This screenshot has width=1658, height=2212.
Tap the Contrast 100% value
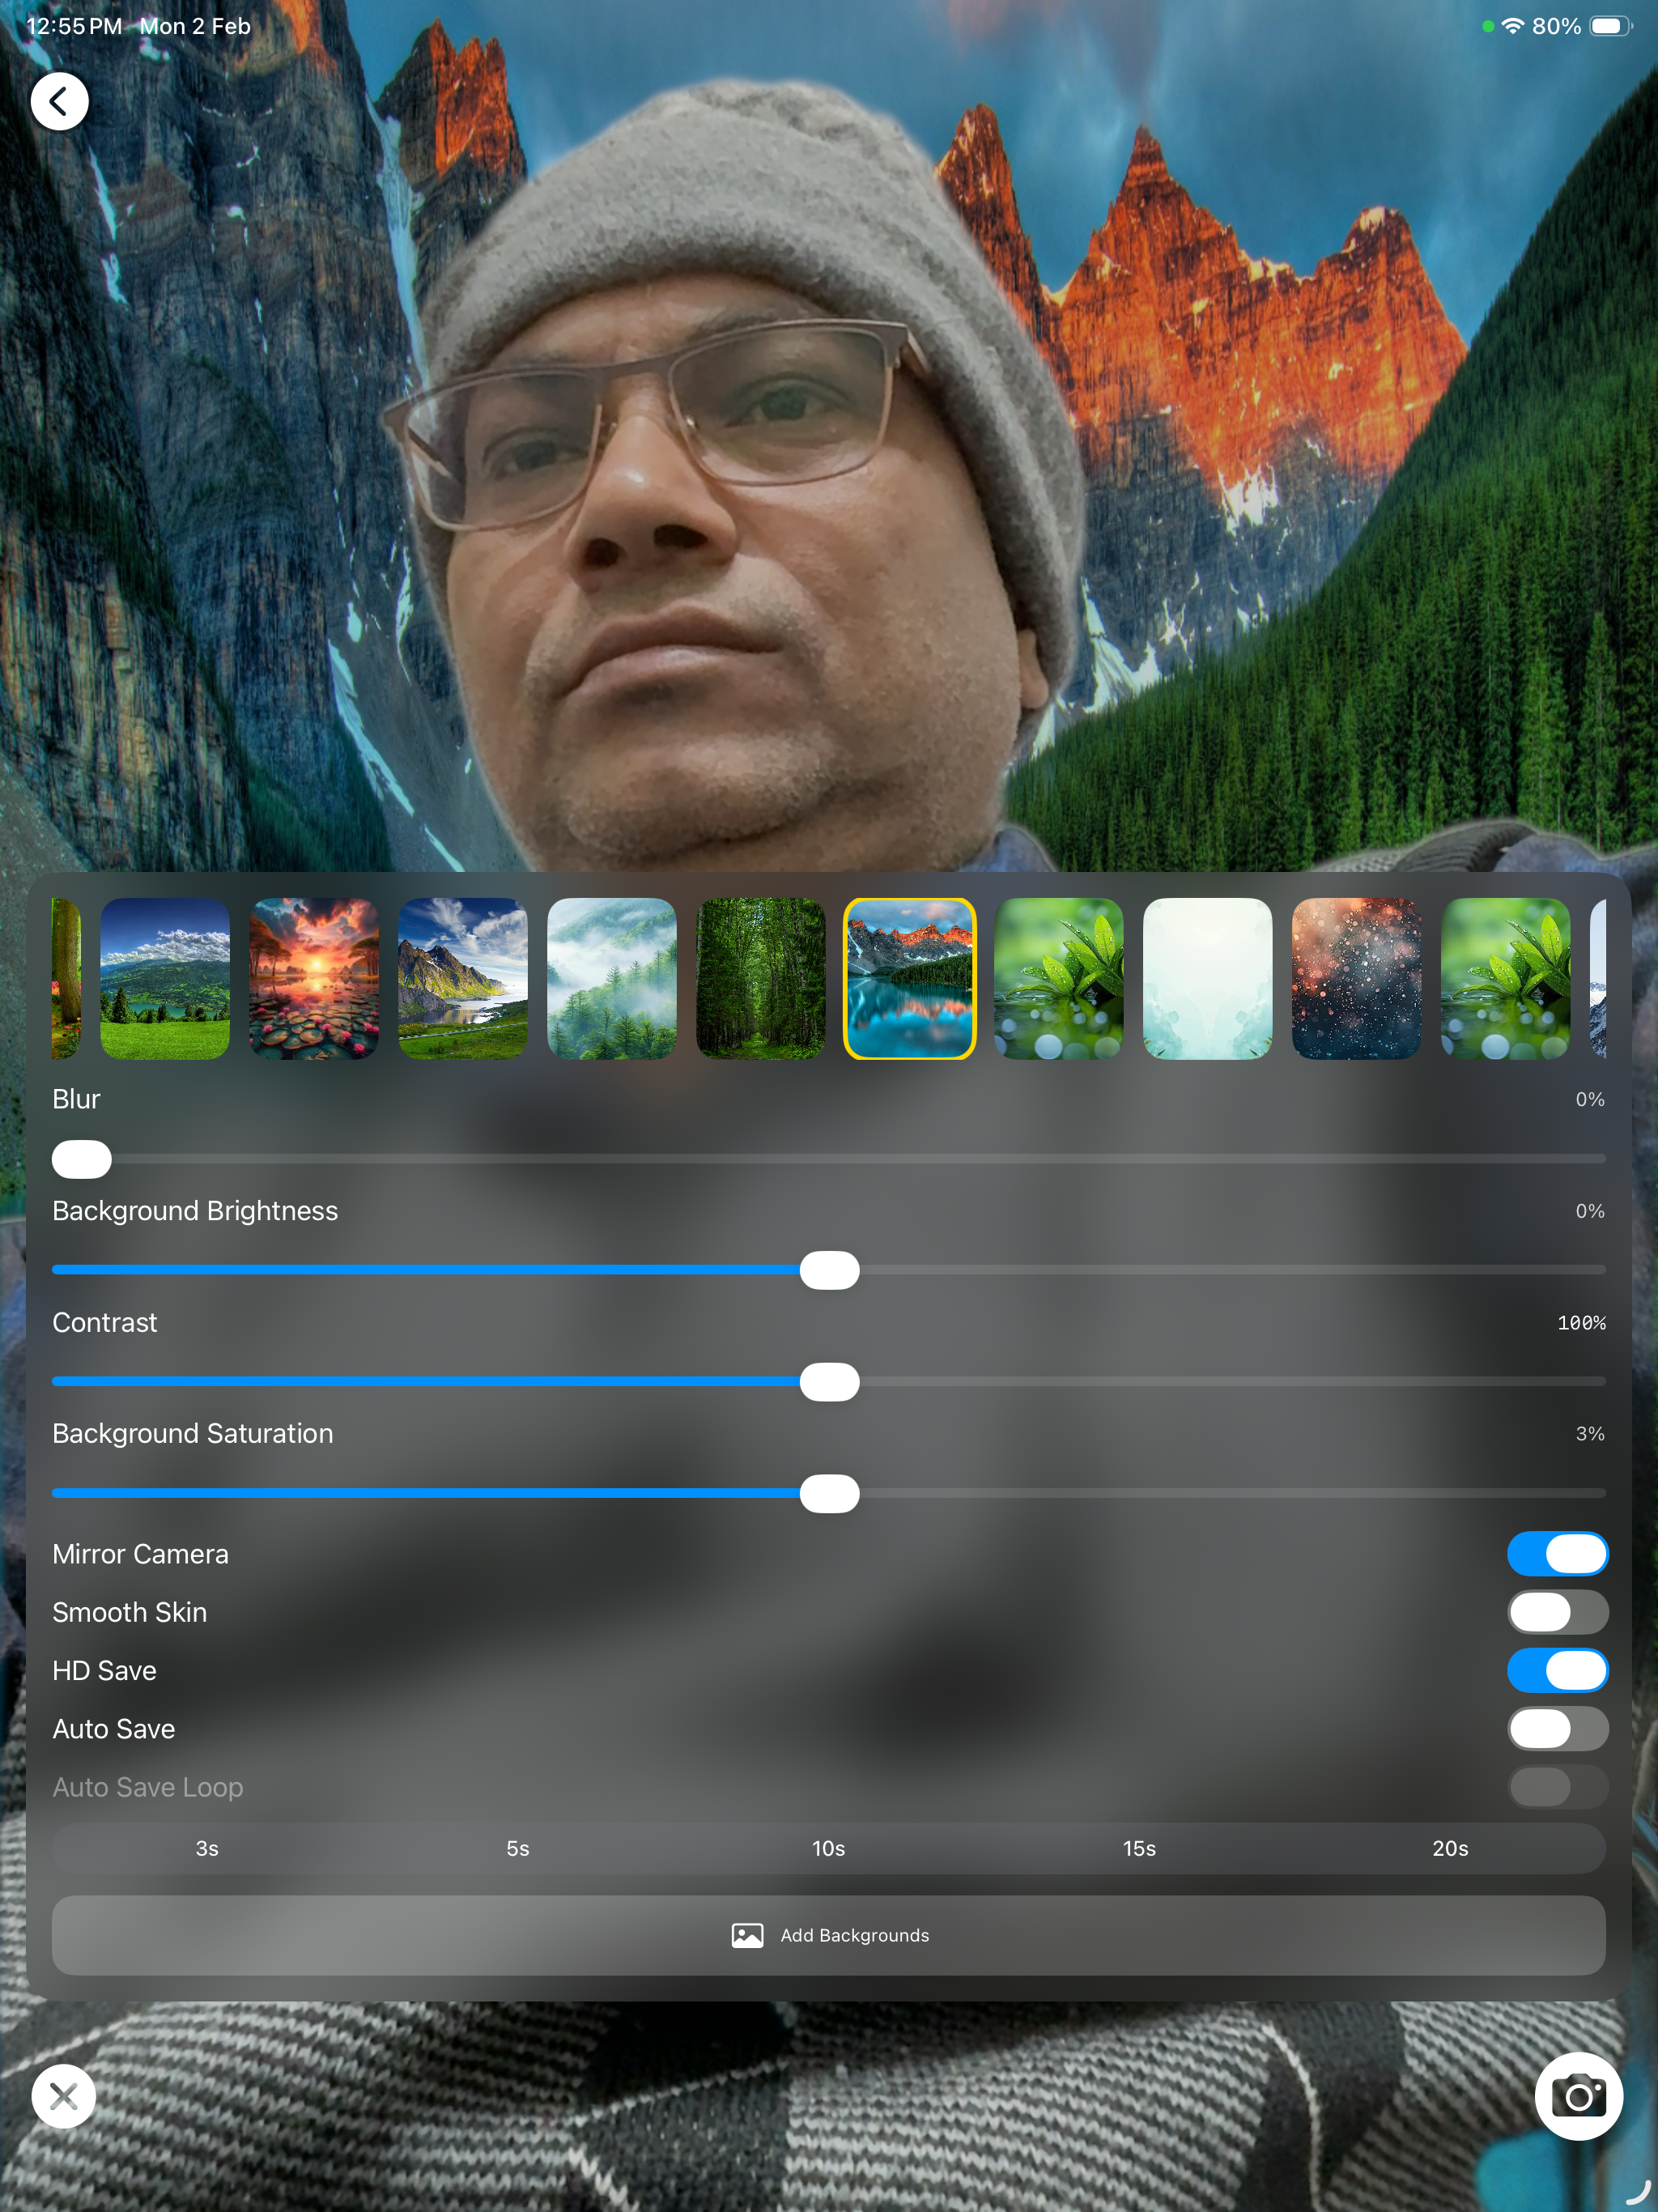pos(1581,1323)
